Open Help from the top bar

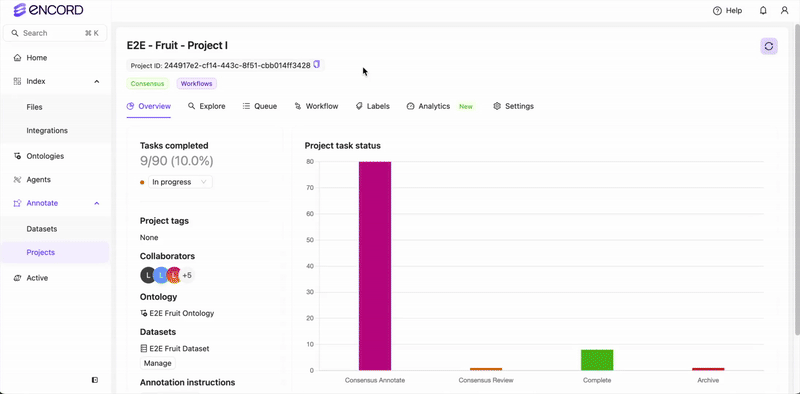[x=728, y=11]
